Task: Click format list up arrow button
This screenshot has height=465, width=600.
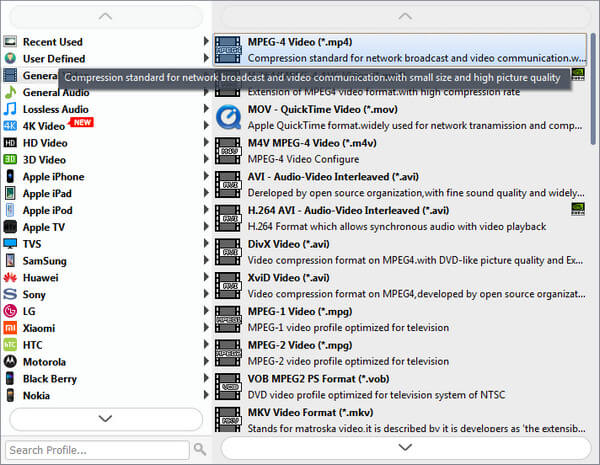Action: coord(405,16)
